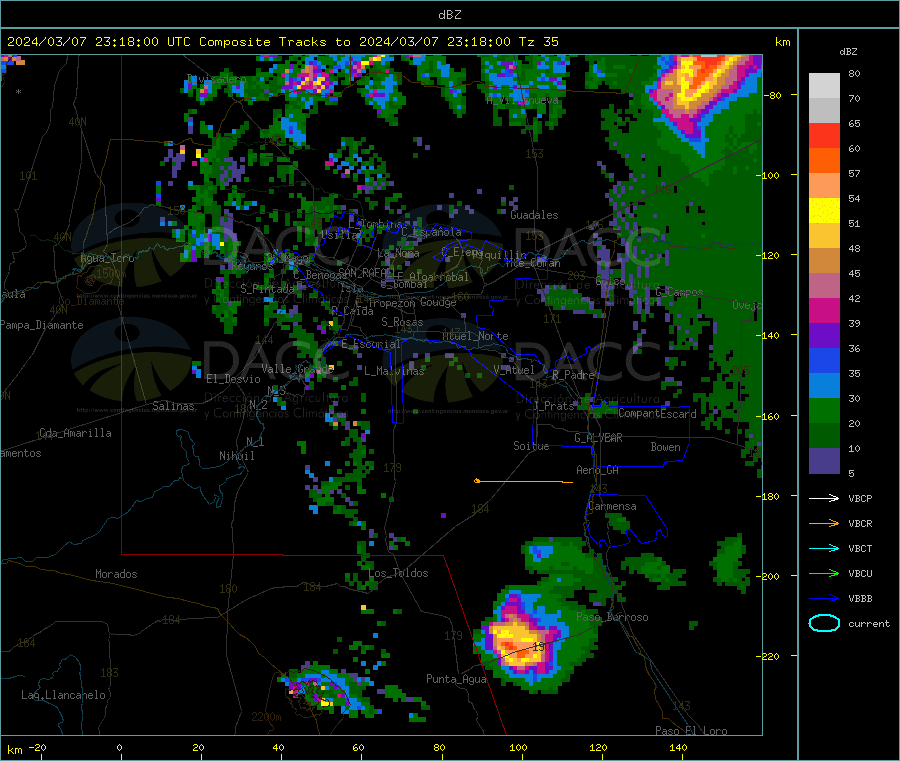The width and height of the screenshot is (900, 761).
Task: Click the 'Aero_GA' map label
Action: pyautogui.click(x=598, y=470)
